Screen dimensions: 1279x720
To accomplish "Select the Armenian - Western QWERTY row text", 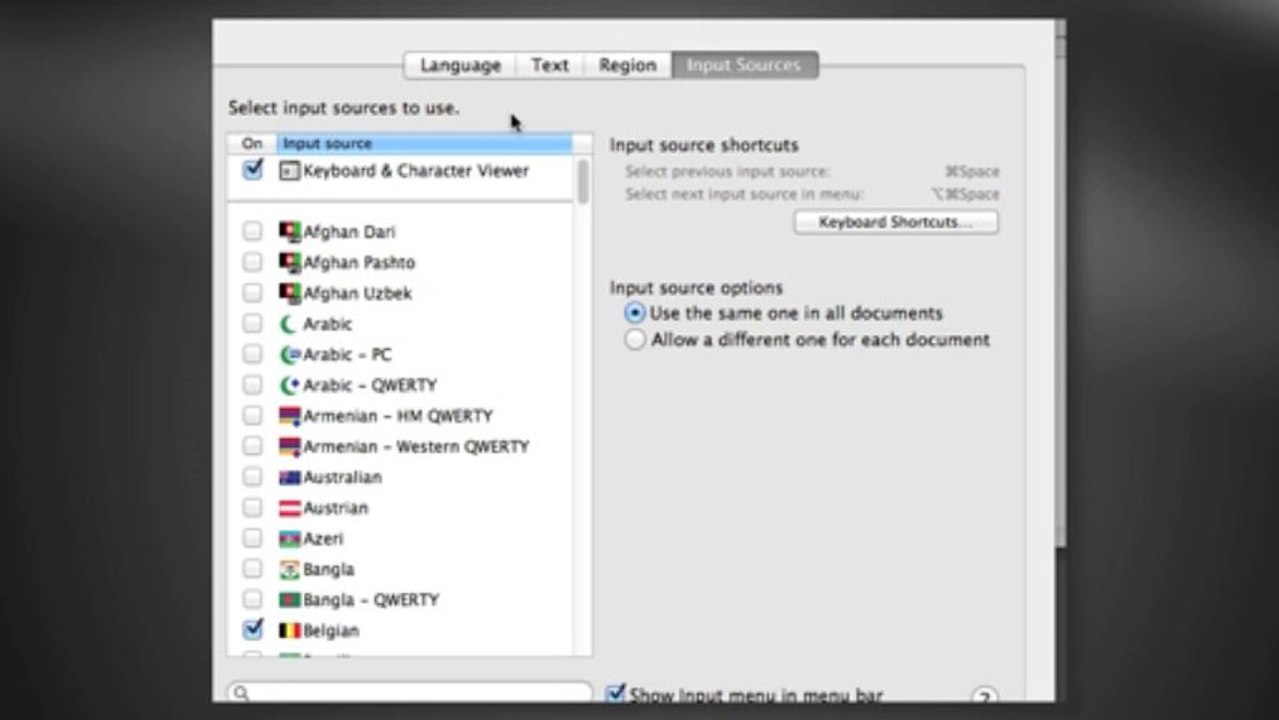I will [416, 447].
